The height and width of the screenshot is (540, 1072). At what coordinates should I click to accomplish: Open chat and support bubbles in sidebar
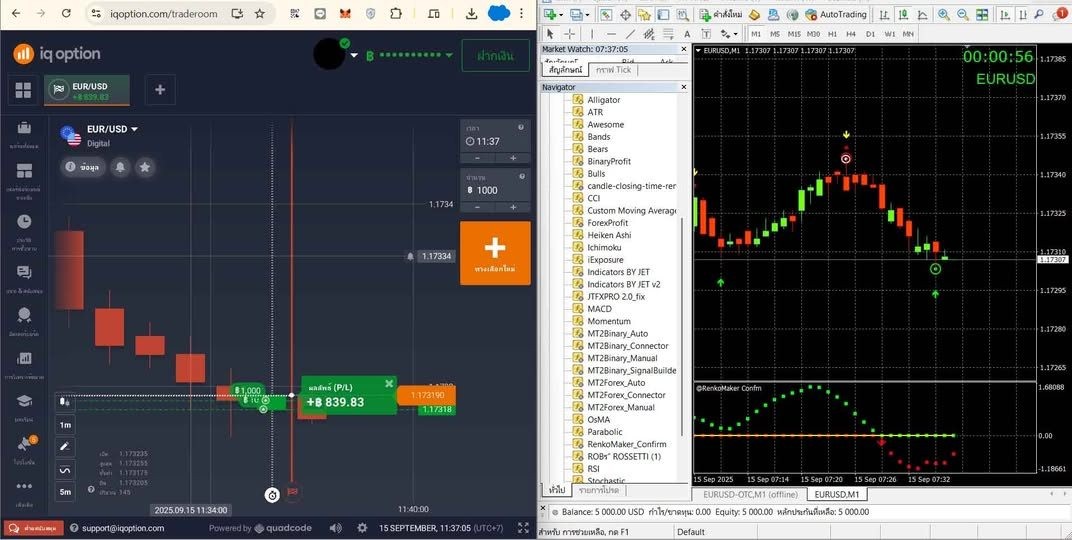click(x=24, y=273)
